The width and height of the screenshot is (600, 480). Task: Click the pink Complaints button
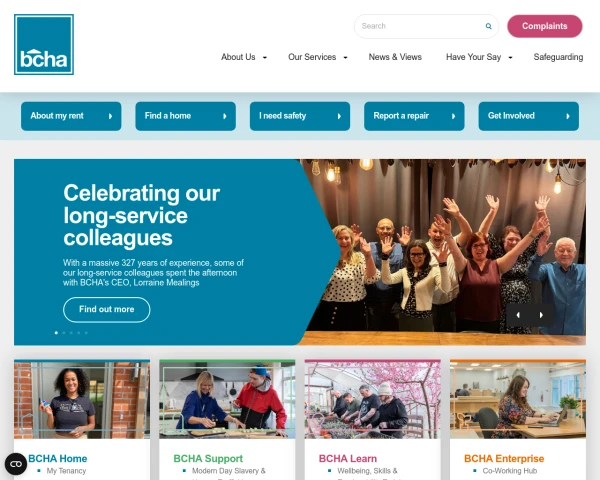(x=545, y=26)
